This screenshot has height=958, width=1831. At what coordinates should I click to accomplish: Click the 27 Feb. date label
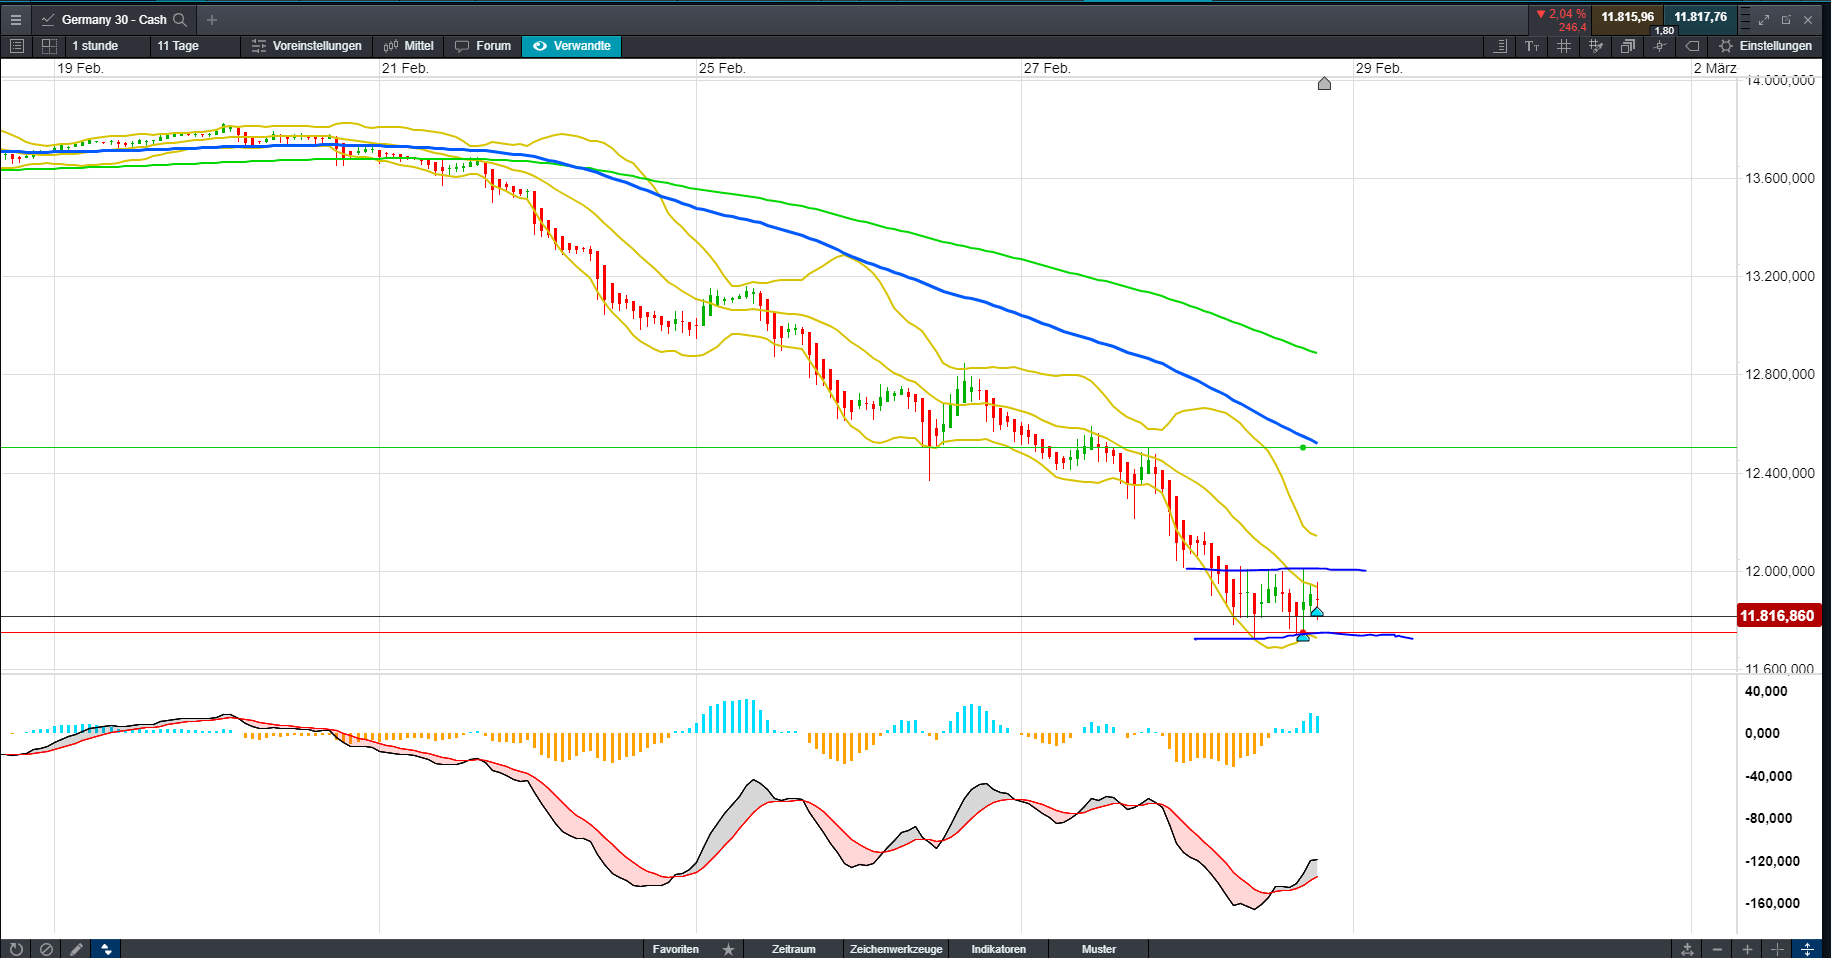[x=1047, y=68]
